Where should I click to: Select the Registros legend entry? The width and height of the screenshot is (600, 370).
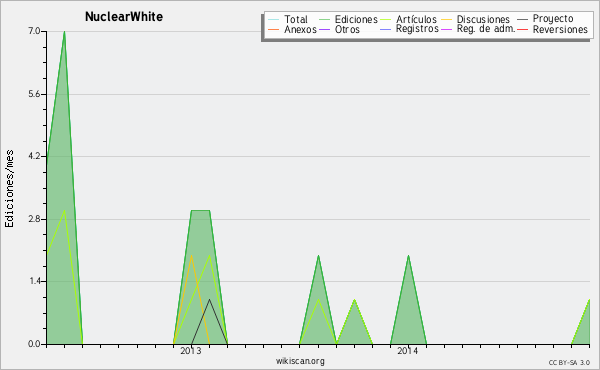tap(409, 29)
